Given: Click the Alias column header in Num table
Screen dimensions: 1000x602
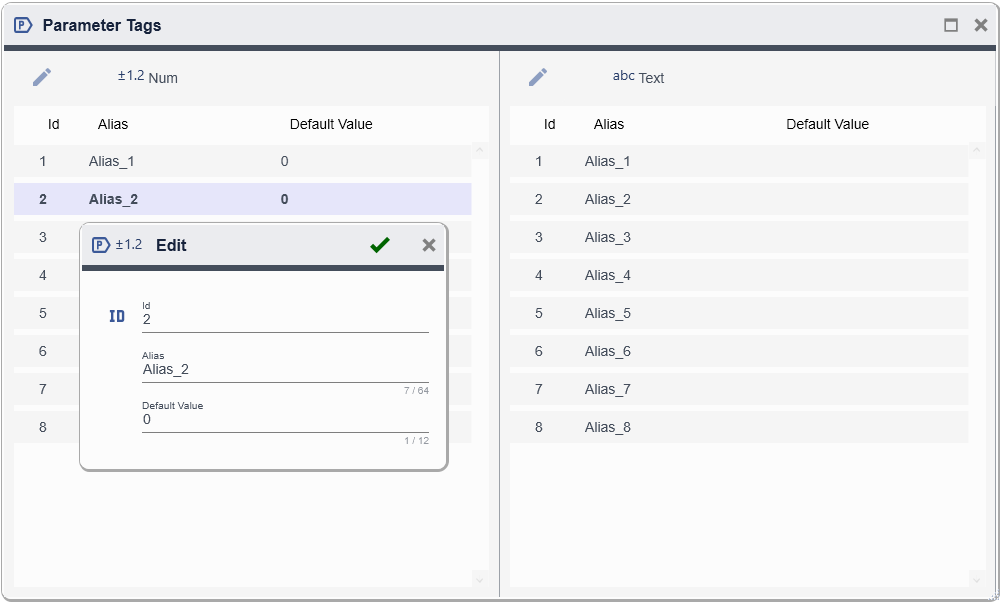Looking at the screenshot, I should coord(113,124).
